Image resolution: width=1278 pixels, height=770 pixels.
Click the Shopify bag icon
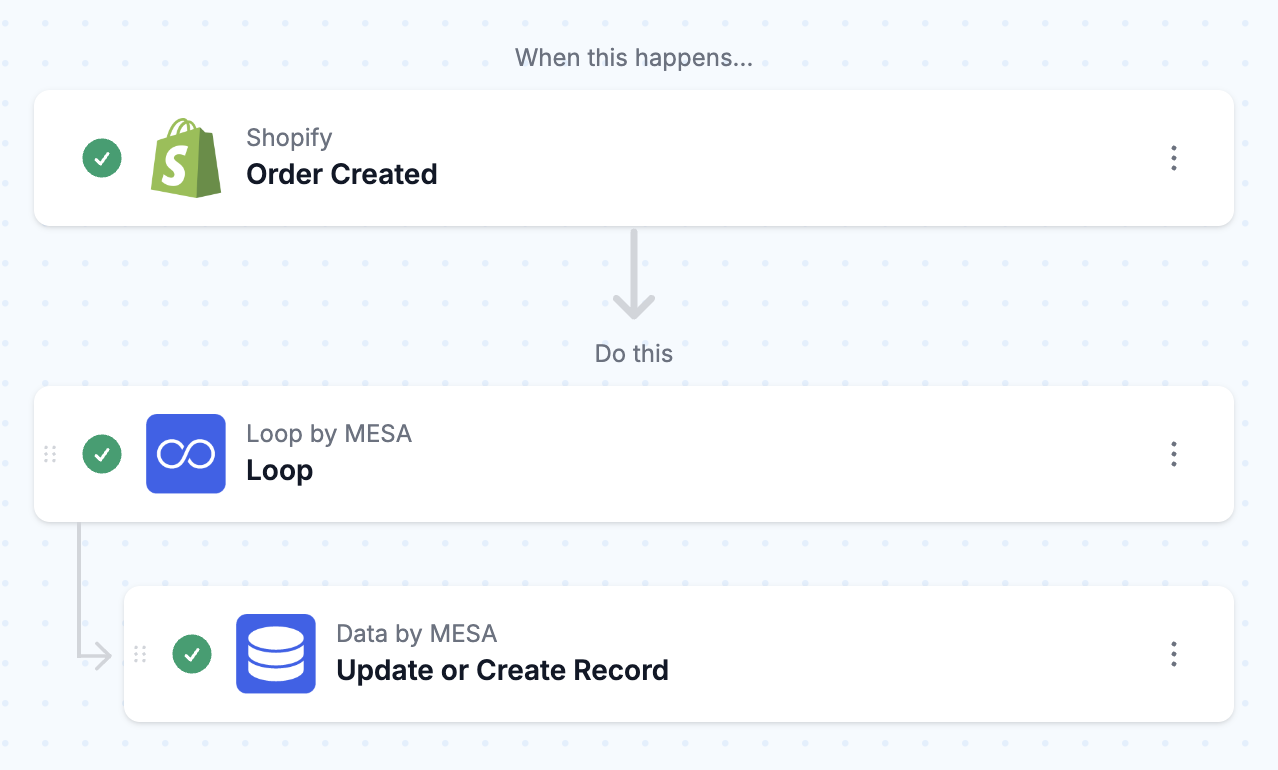(186, 158)
